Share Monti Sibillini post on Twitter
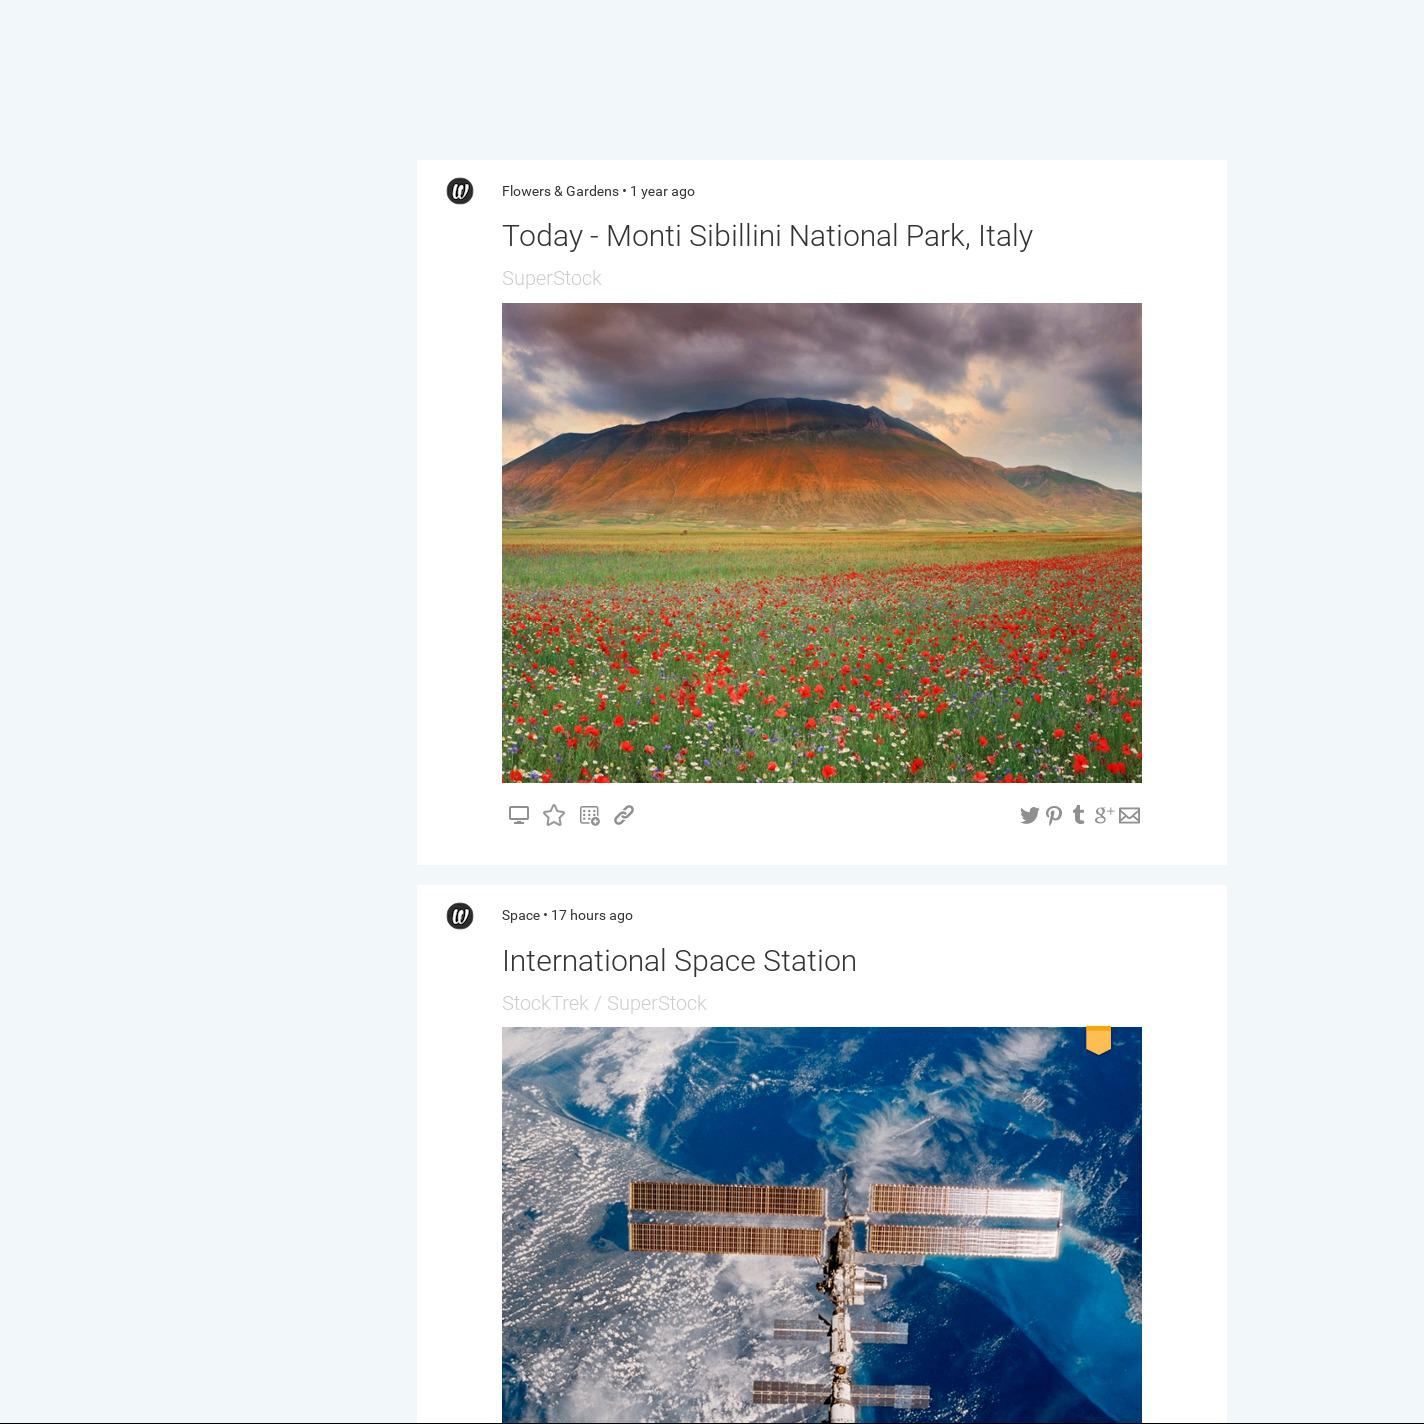 [1029, 815]
